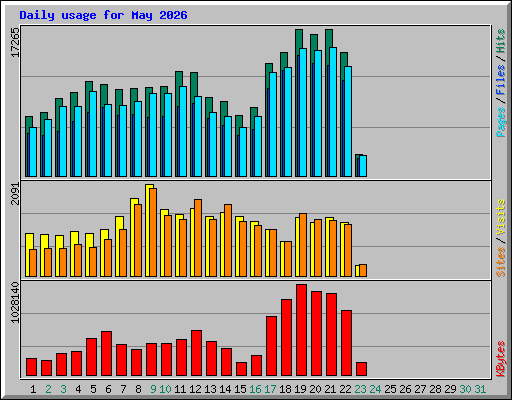Click day 1 on the x-axis

coord(33,389)
